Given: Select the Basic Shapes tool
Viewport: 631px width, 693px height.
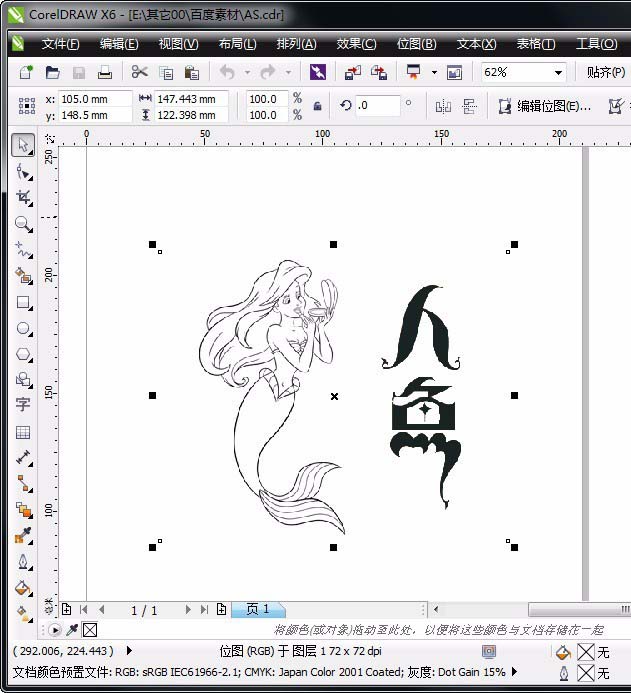Looking at the screenshot, I should pyautogui.click(x=23, y=380).
